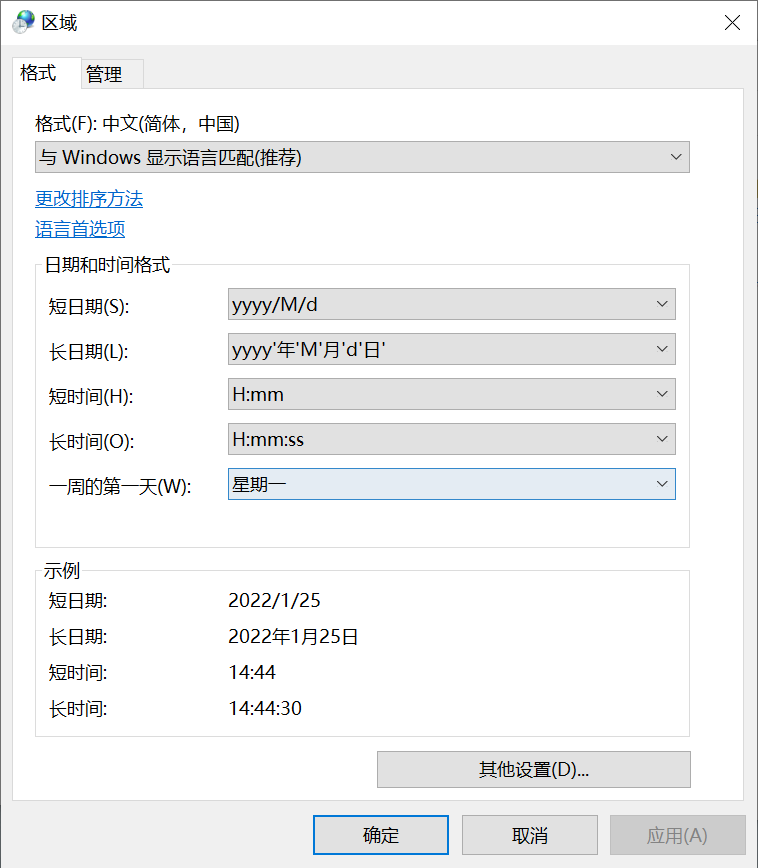
Task: Click the 格式(F): 中文(简体，中国) label
Action: click(x=137, y=123)
